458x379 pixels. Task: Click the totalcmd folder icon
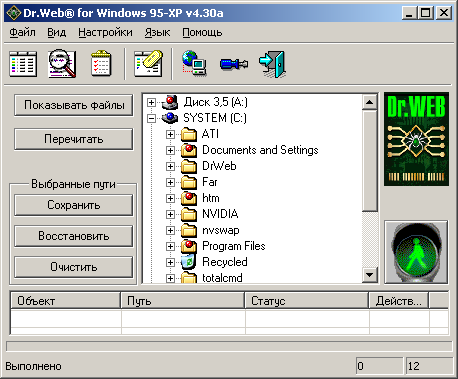pyautogui.click(x=189, y=278)
